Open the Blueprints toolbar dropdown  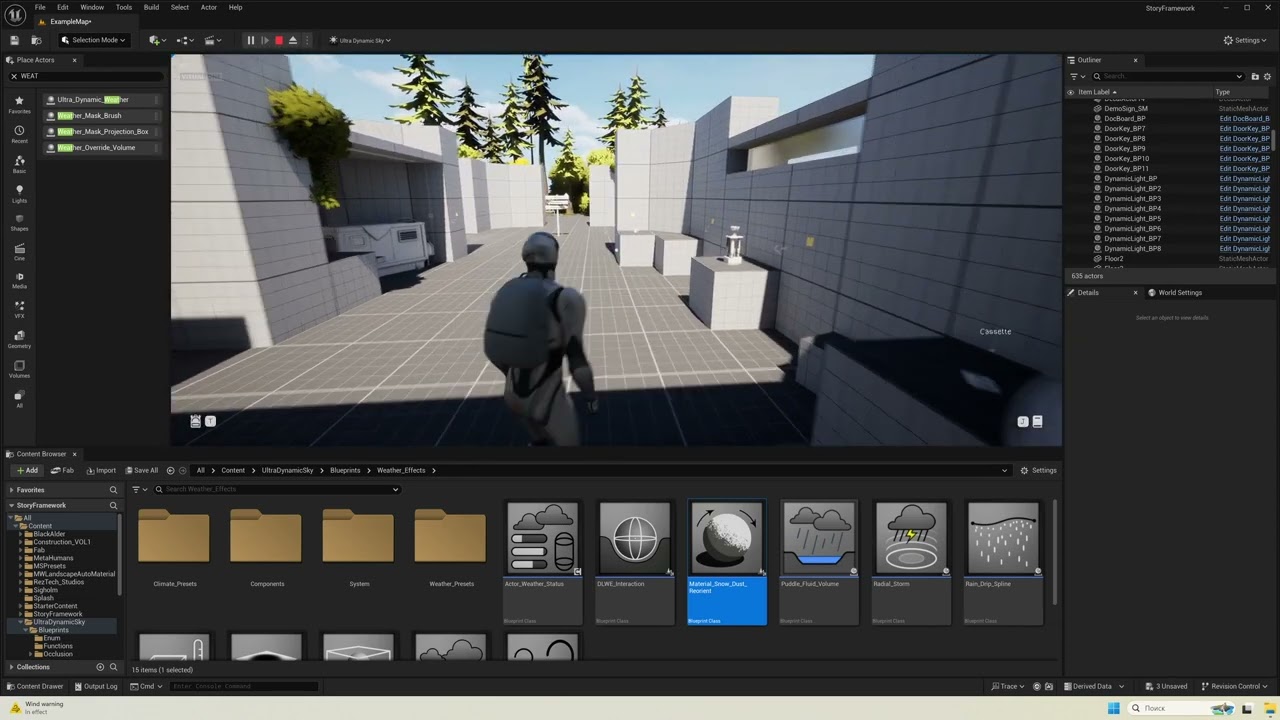(x=185, y=40)
